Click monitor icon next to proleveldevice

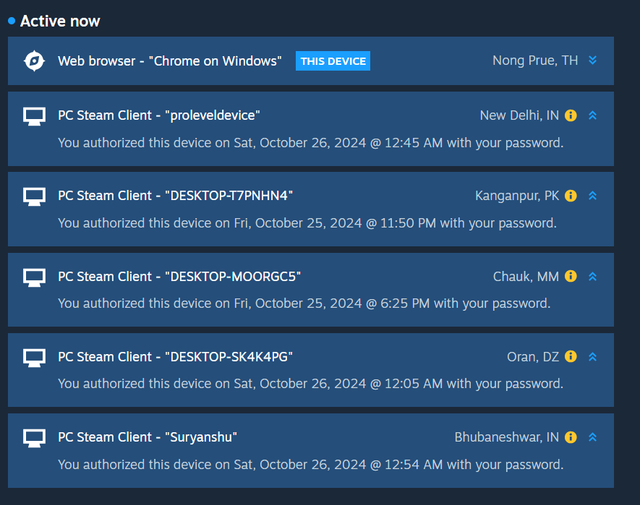click(34, 116)
